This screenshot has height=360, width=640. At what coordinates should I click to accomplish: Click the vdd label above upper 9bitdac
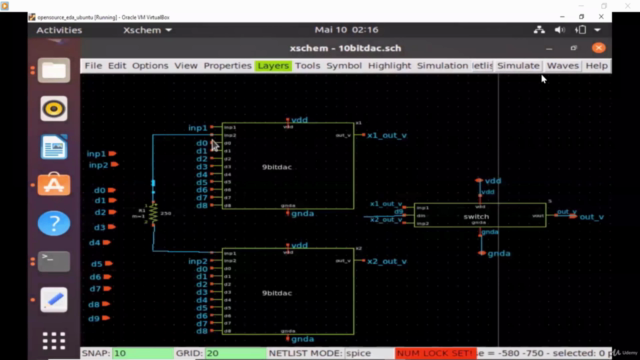pos(299,120)
